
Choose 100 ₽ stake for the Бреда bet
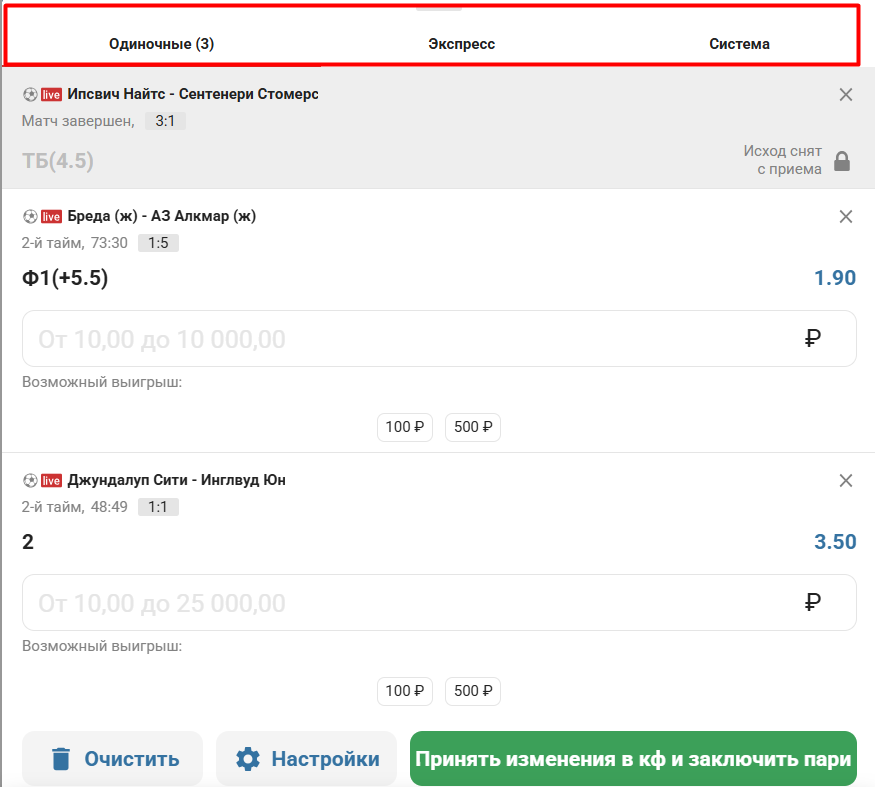(405, 427)
